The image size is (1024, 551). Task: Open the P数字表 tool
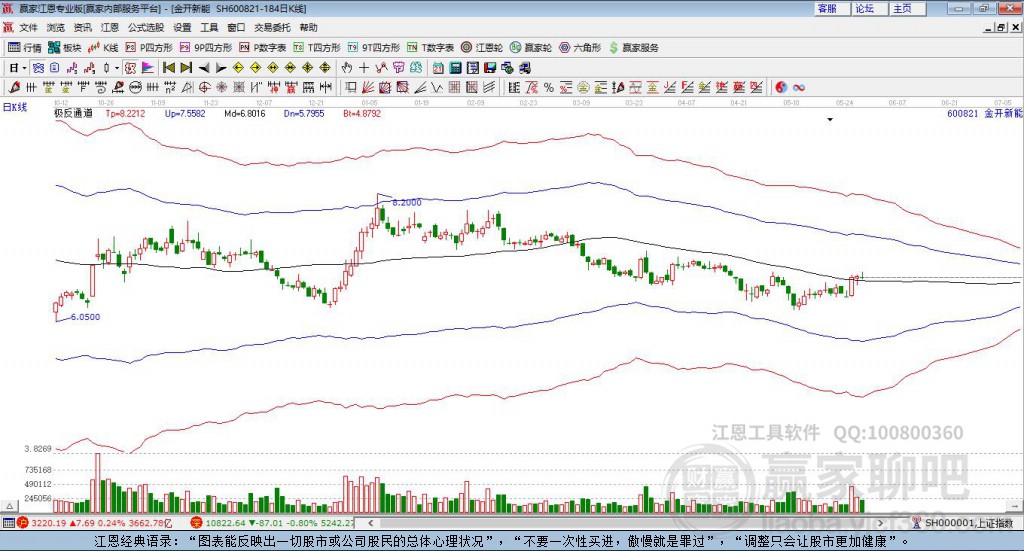[x=263, y=48]
